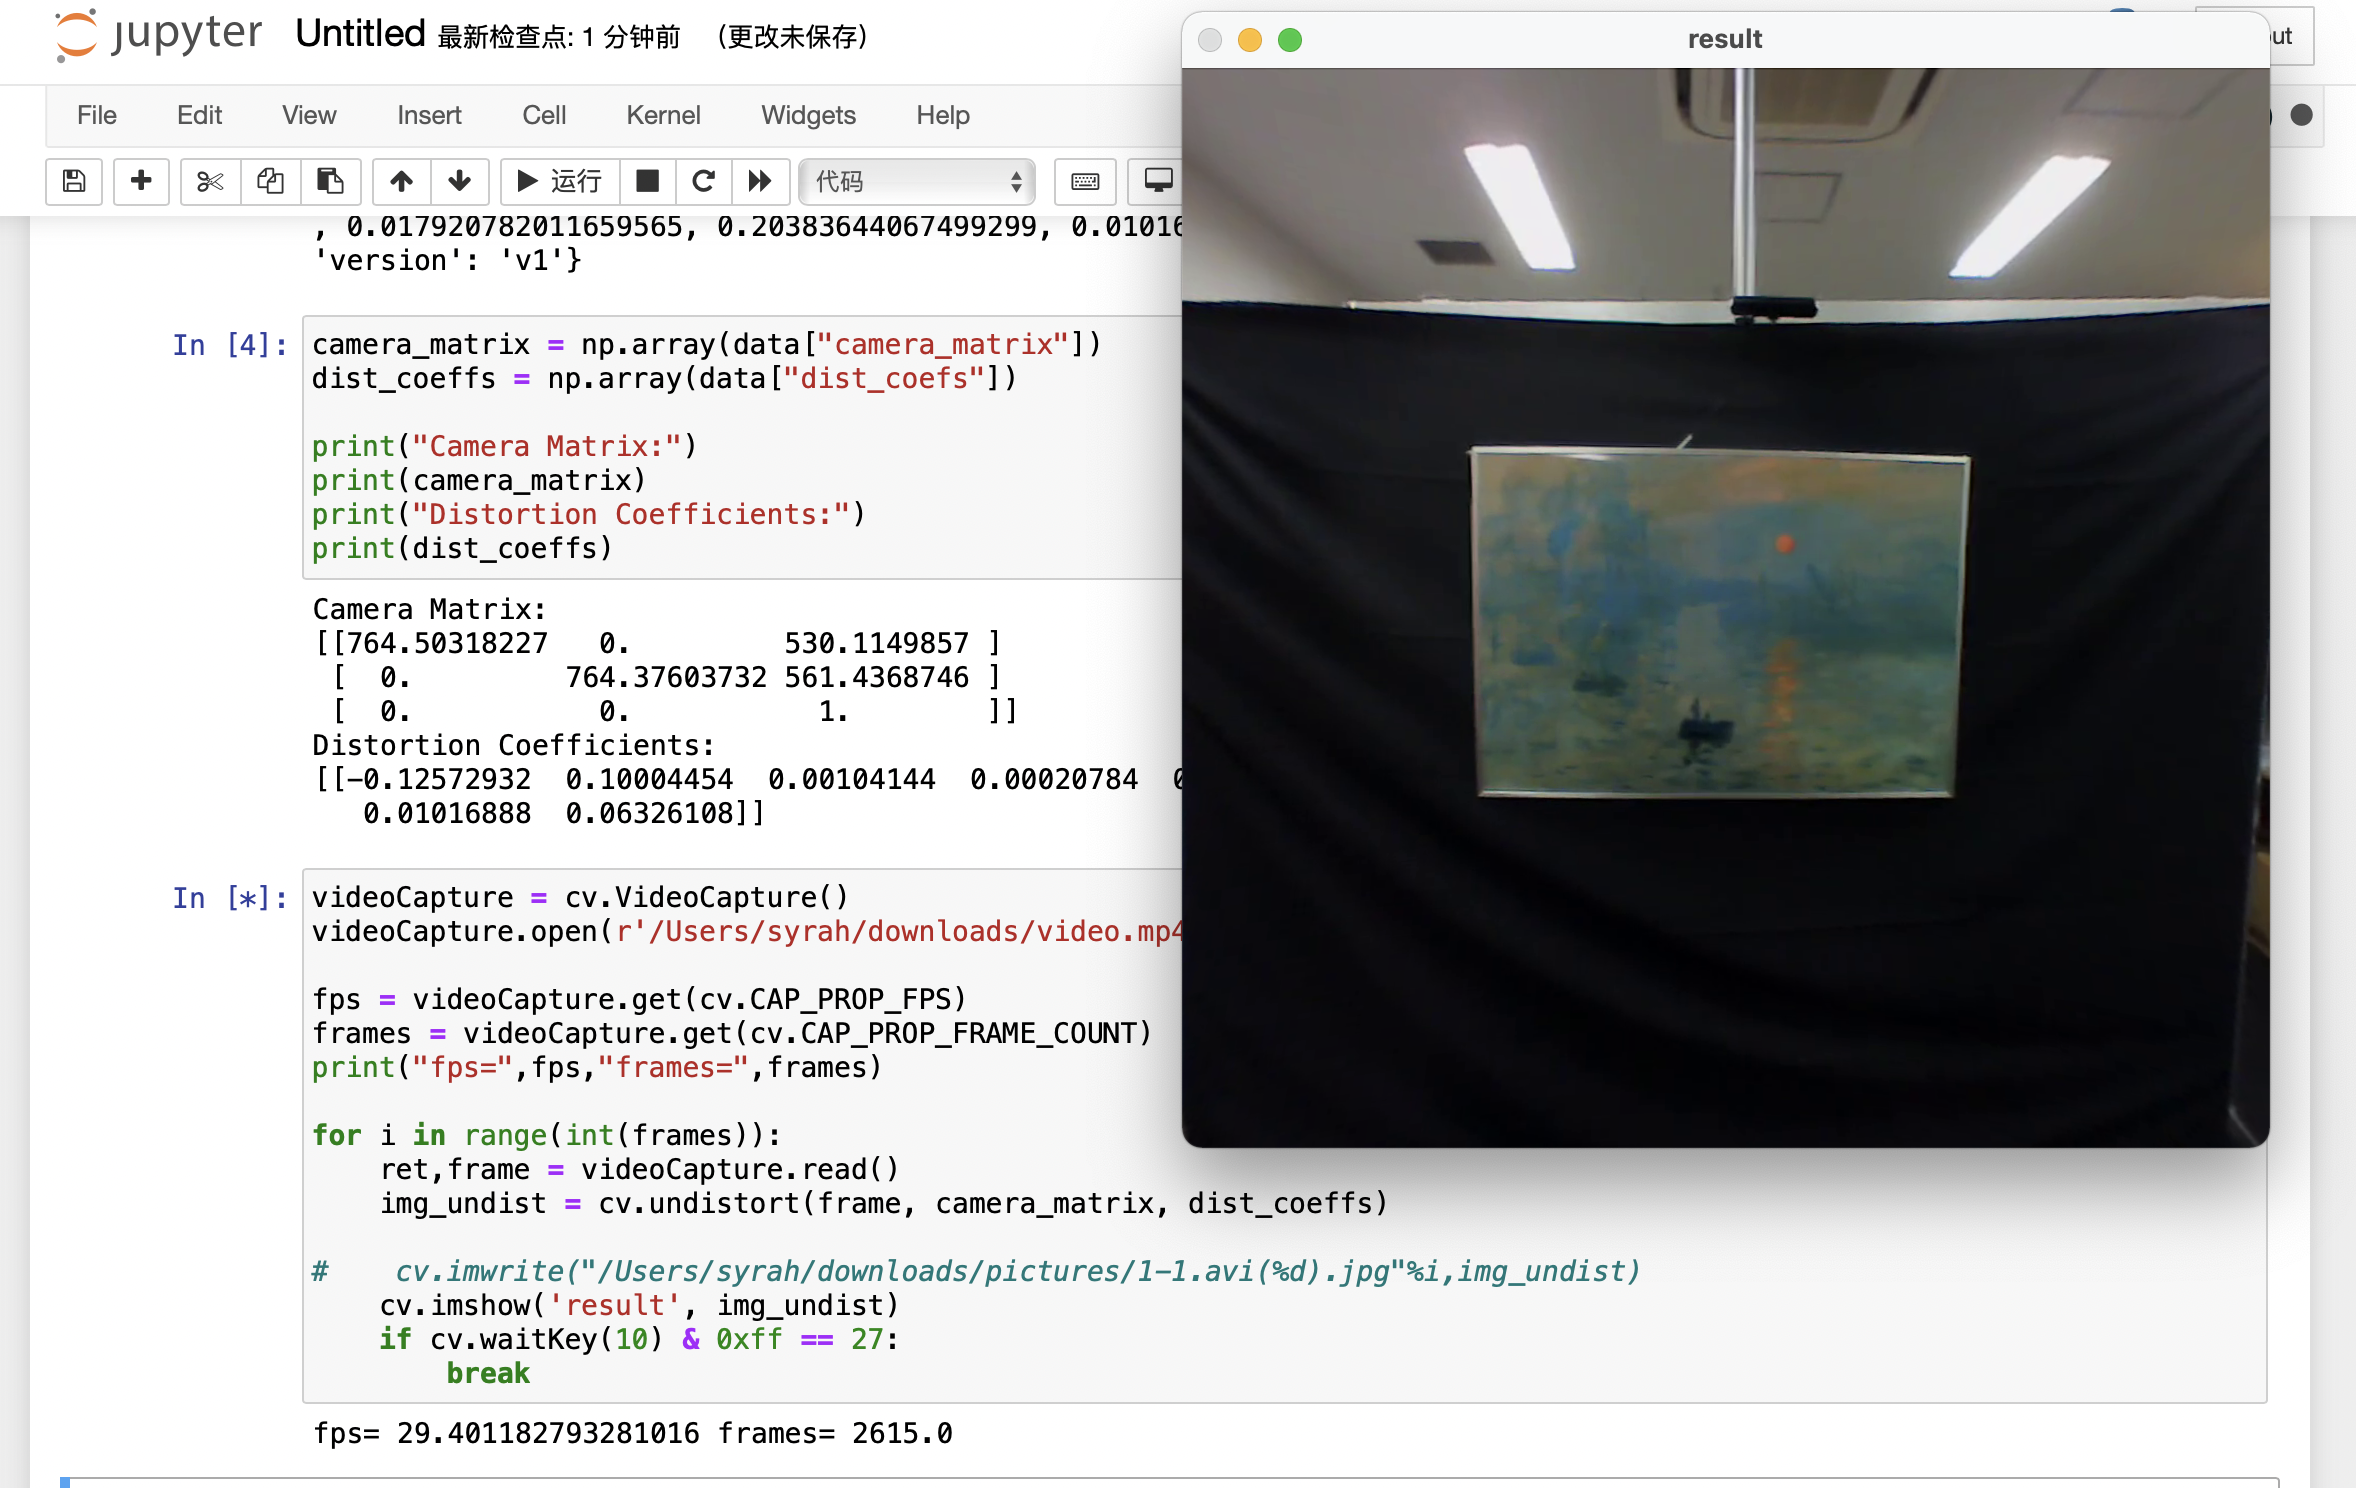Minimize the result window with yellow button
Image resolution: width=2356 pixels, height=1488 pixels.
click(x=1250, y=40)
